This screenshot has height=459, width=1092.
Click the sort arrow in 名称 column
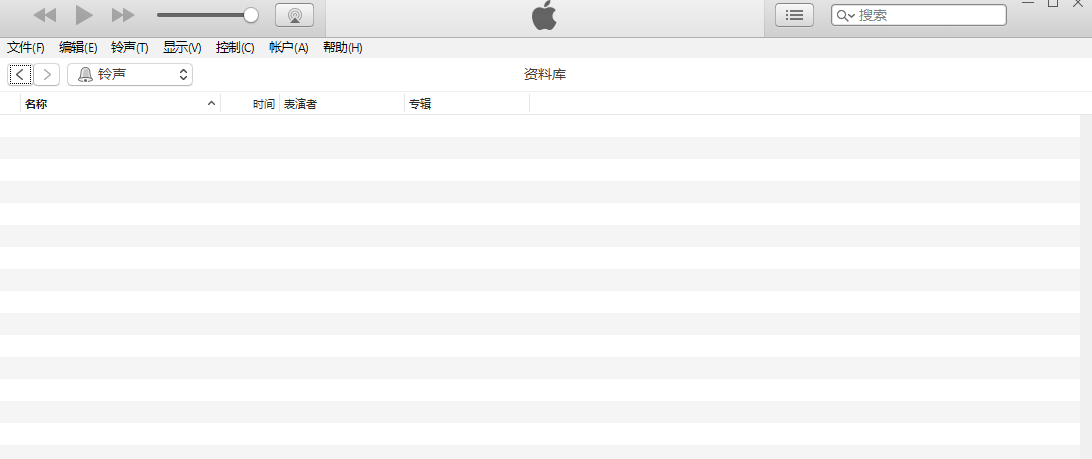point(211,104)
